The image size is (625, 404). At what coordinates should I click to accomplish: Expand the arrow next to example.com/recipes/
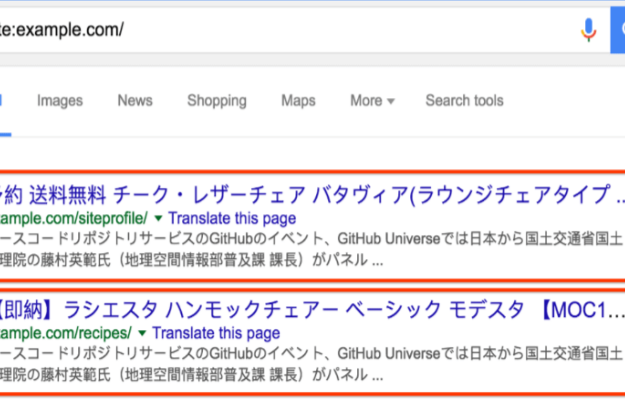[142, 333]
